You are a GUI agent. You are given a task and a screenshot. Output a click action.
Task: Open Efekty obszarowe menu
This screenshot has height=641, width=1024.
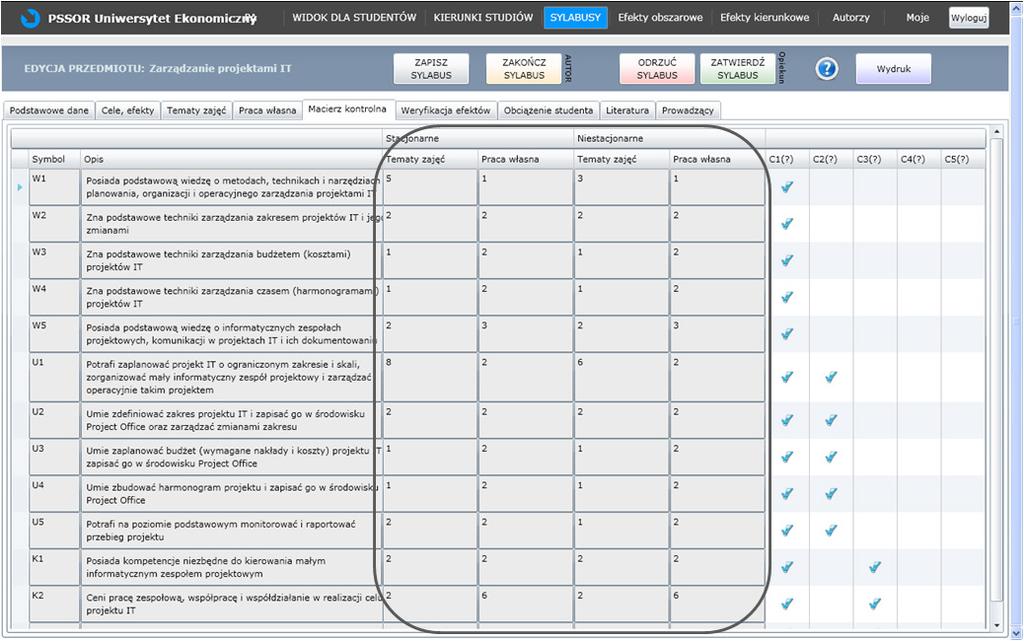660,18
